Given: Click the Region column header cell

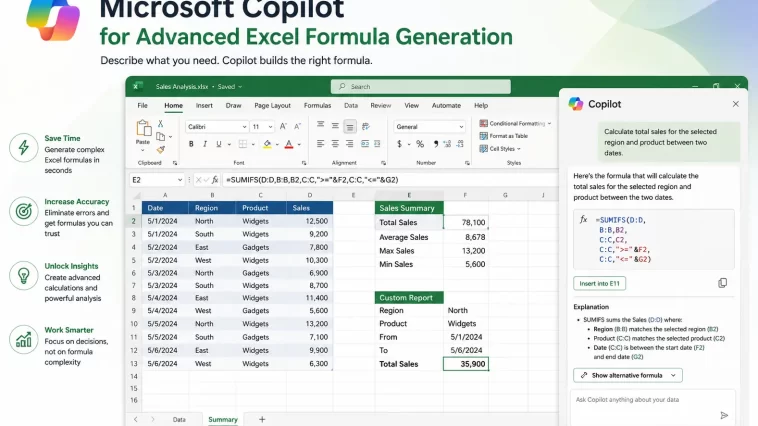Looking at the screenshot, I should (212, 208).
